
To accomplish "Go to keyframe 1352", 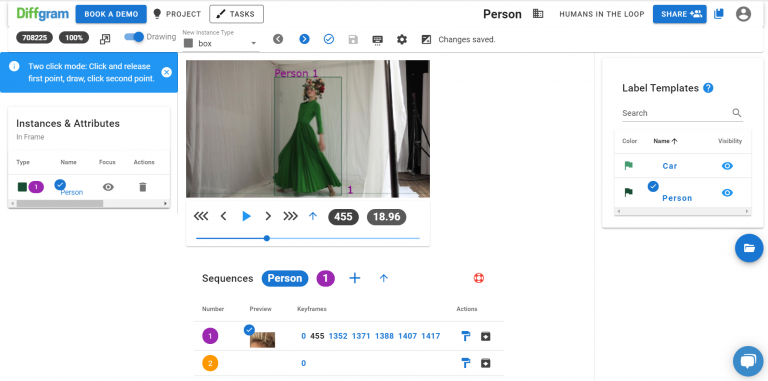I will pos(338,336).
